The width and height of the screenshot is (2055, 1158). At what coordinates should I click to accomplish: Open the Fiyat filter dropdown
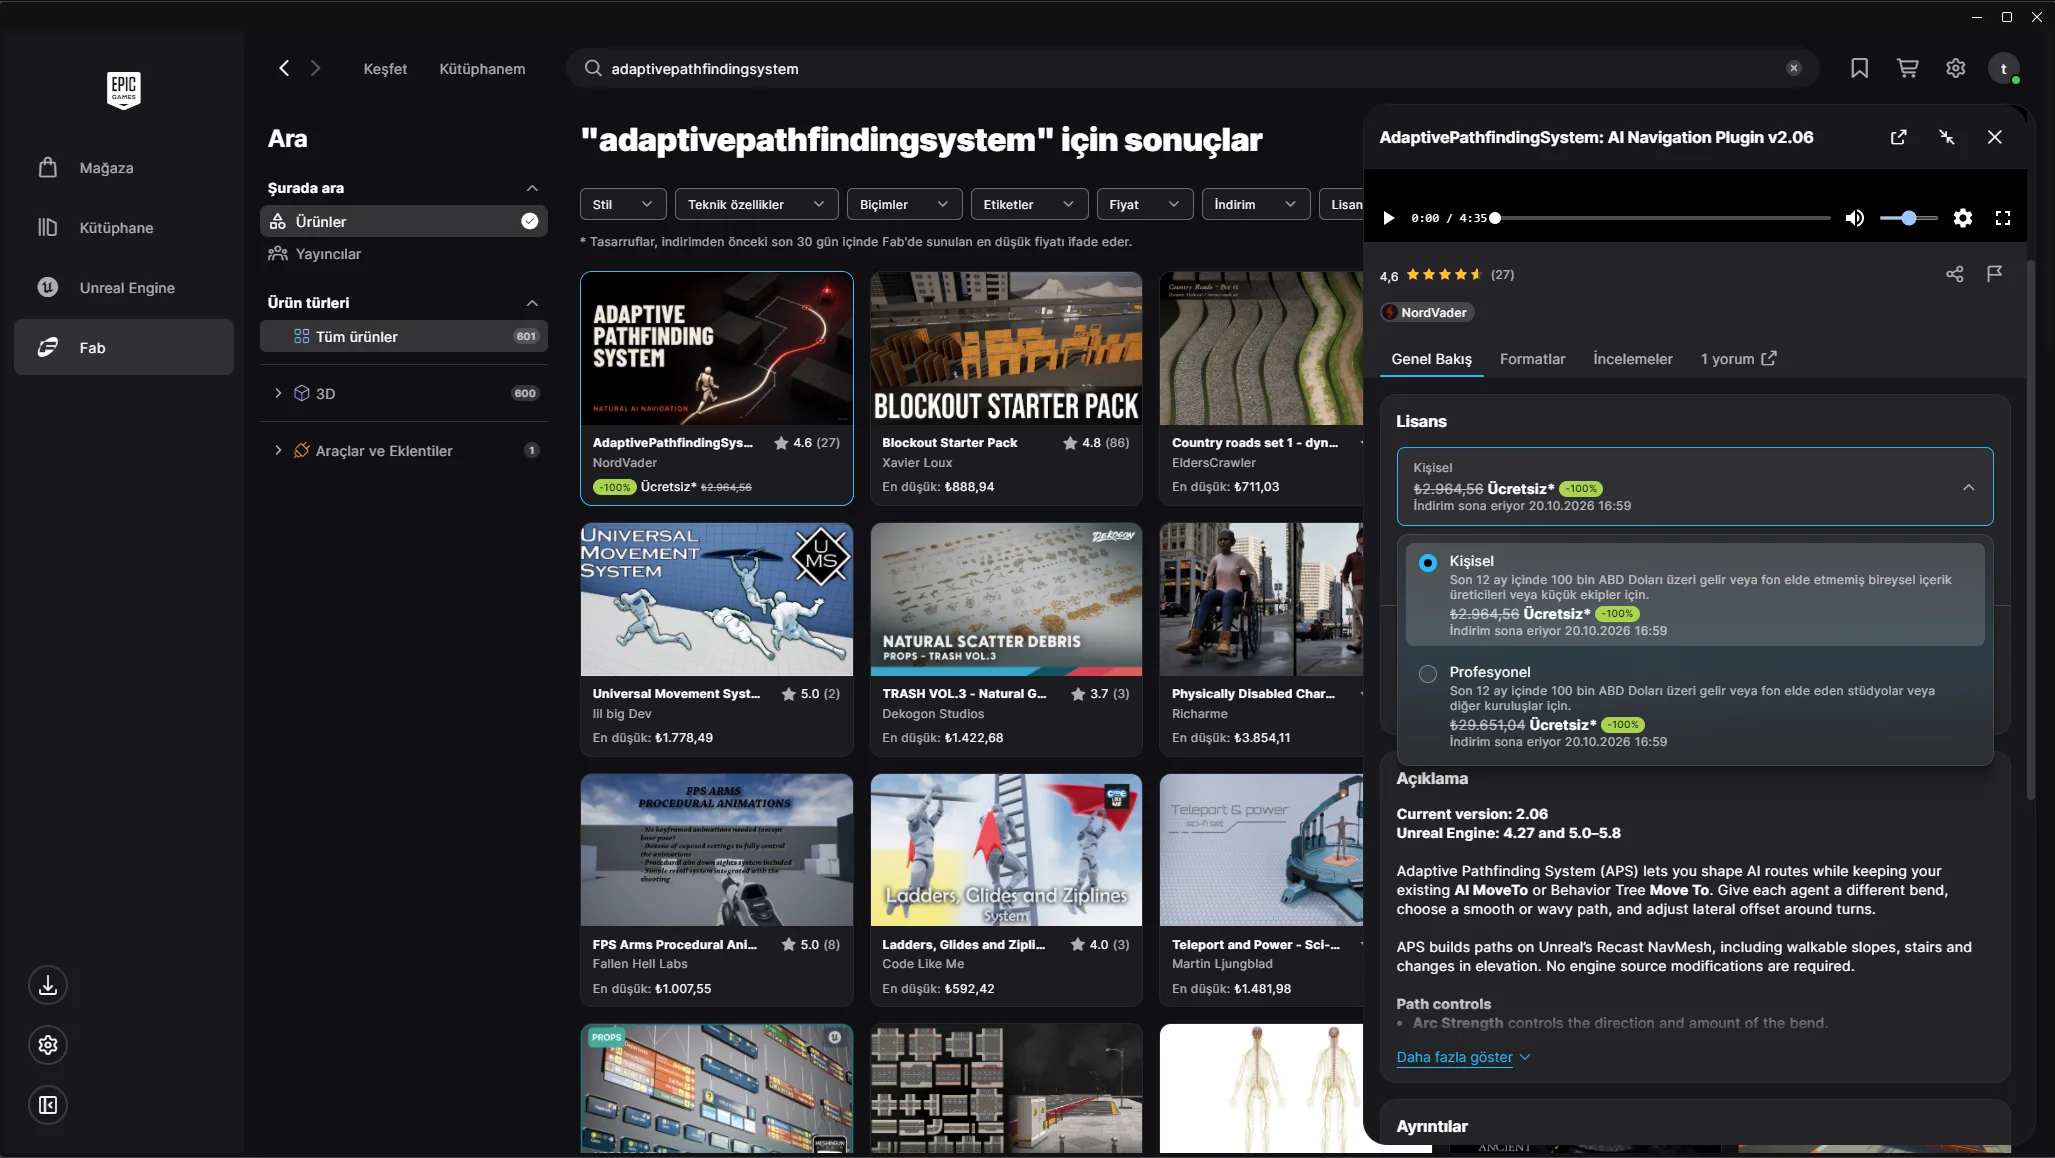(1144, 204)
